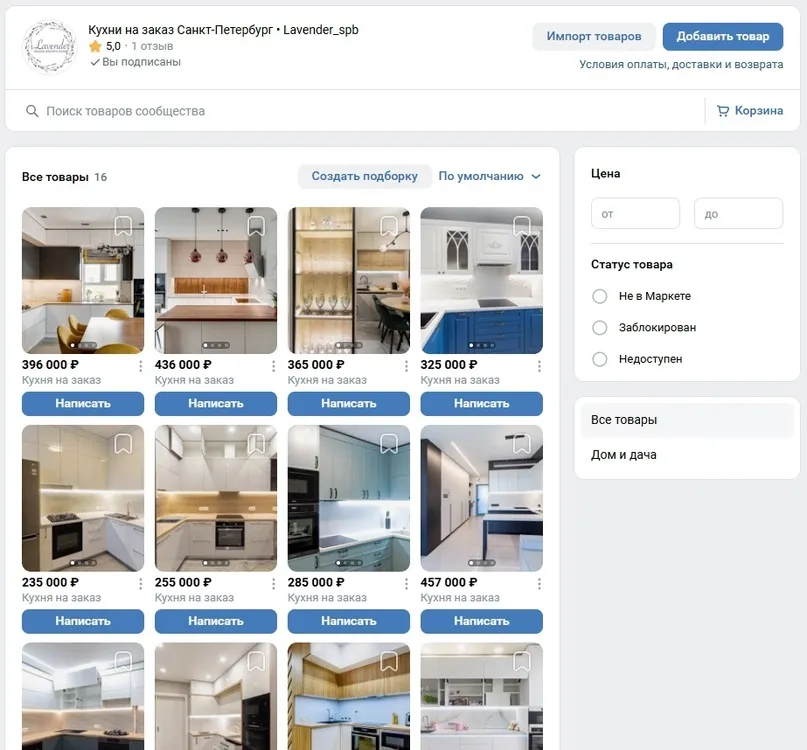Click the minimum price 'от' field
The image size is (807, 750).
tap(635, 214)
